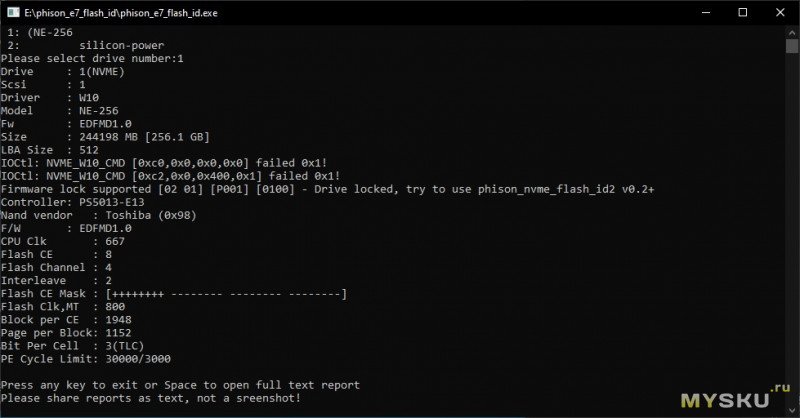Click the 'Press any key to exit' prompt

pos(180,384)
